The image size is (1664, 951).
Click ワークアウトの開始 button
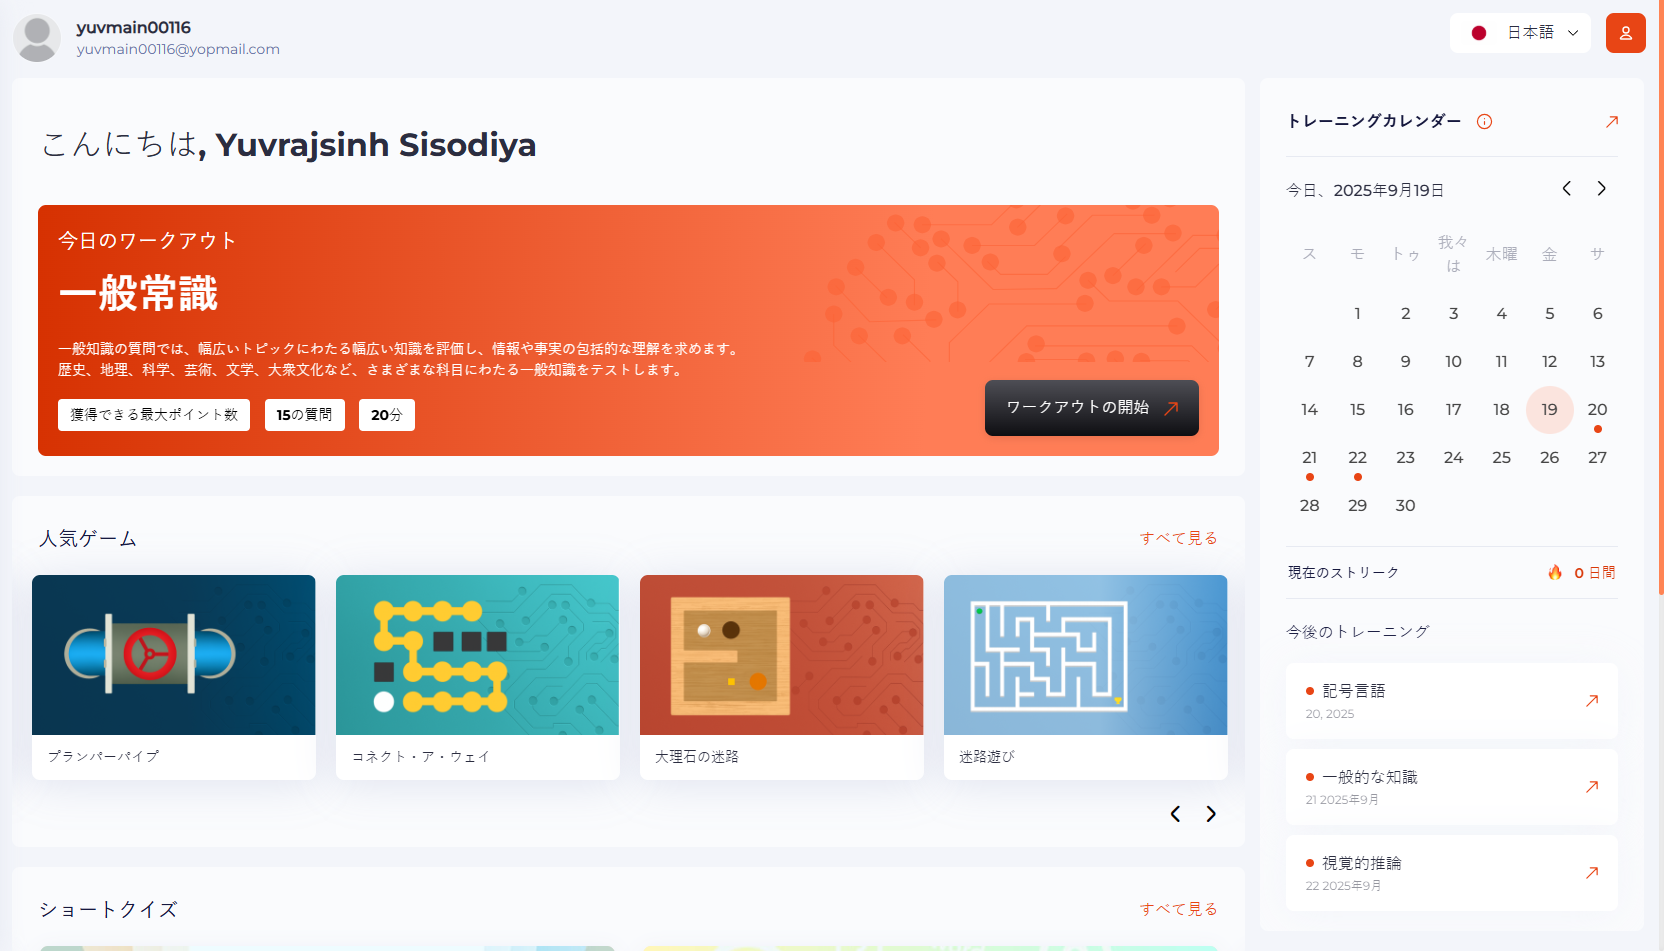[1092, 408]
